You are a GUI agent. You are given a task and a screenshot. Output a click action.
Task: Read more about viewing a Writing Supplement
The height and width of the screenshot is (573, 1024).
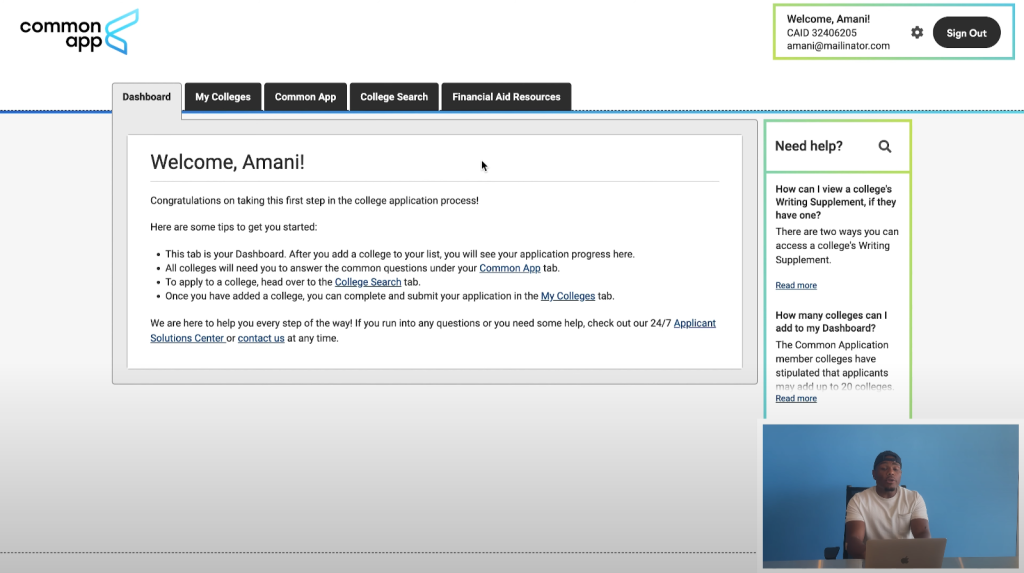pos(796,285)
